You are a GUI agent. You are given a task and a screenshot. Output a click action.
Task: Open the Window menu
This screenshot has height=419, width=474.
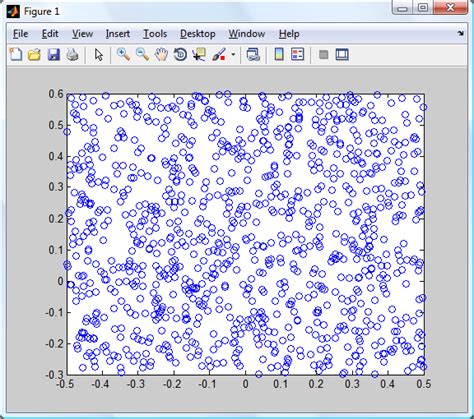[x=247, y=34]
